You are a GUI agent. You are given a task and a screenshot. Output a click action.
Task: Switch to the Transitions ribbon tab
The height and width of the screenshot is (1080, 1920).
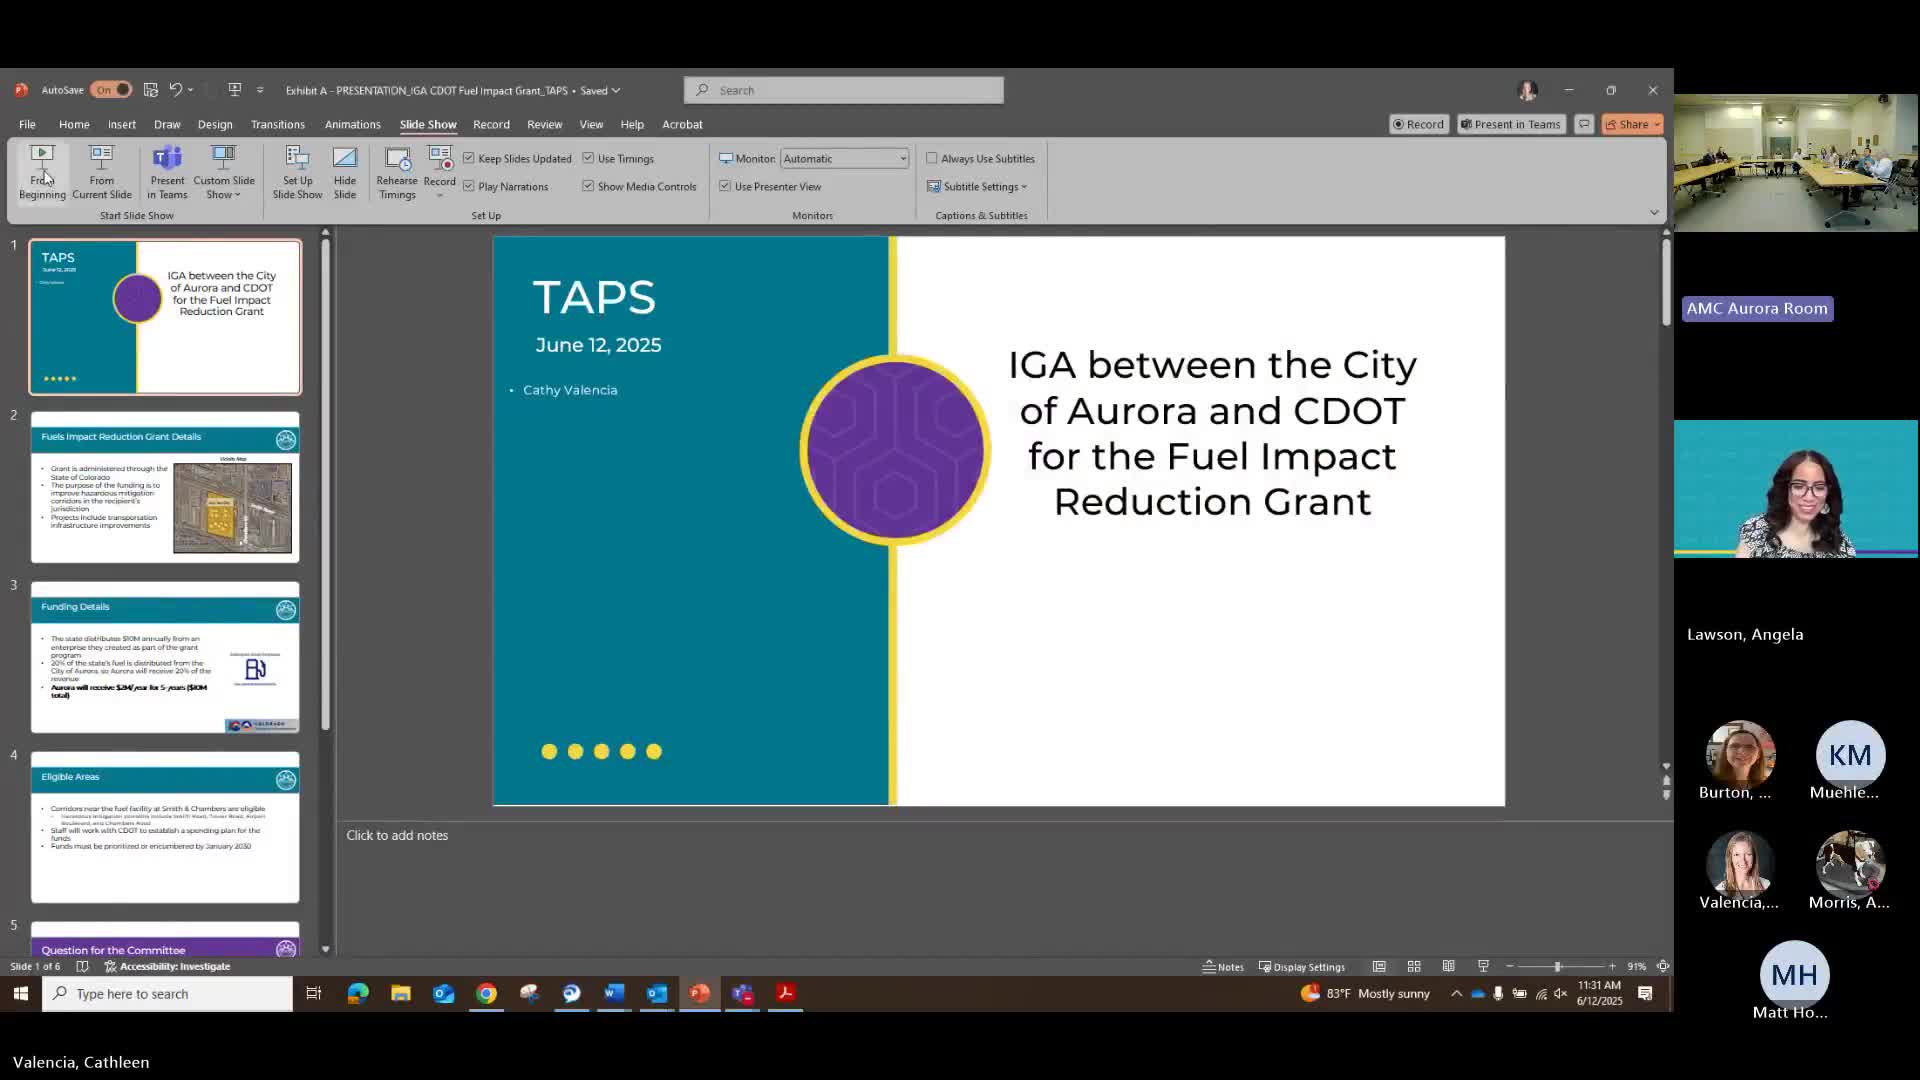(x=277, y=124)
